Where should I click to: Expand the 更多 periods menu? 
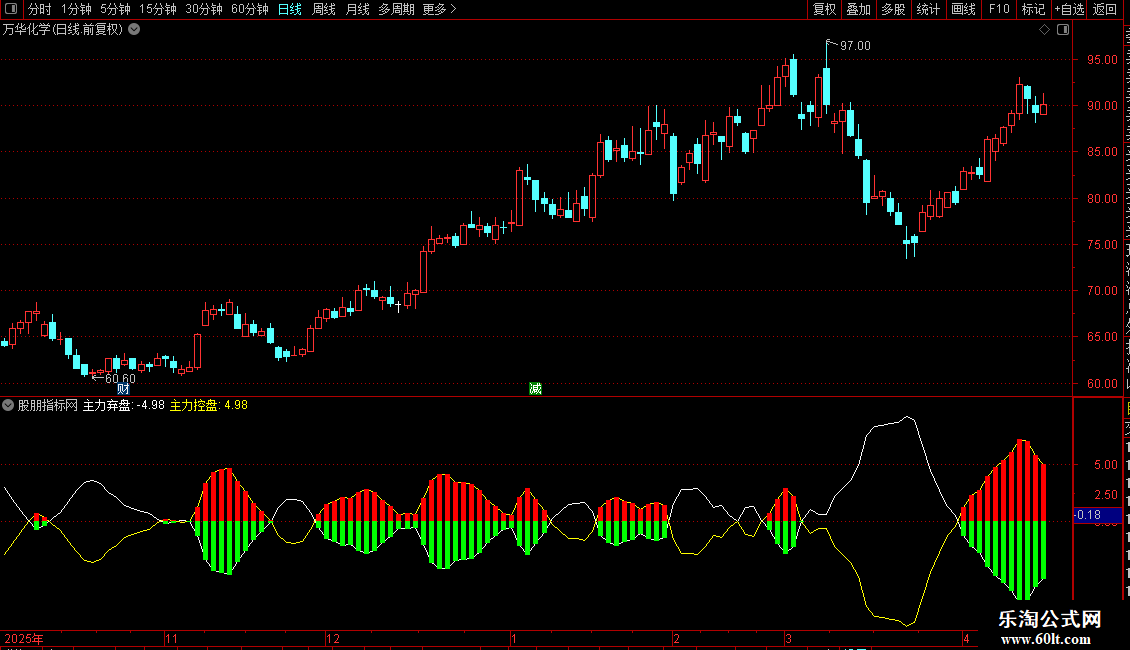coord(439,9)
